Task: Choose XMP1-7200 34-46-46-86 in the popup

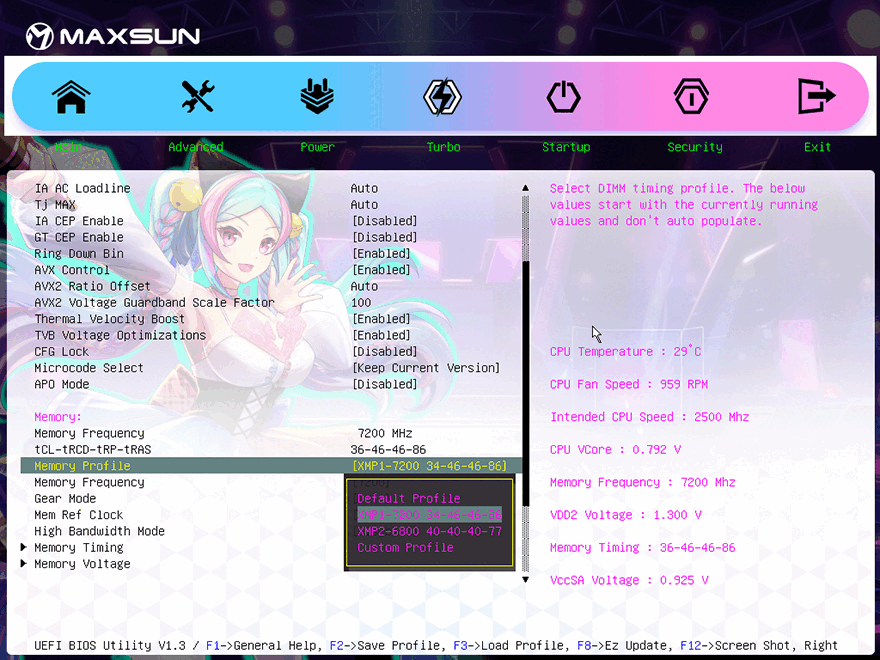Action: pyautogui.click(x=429, y=515)
